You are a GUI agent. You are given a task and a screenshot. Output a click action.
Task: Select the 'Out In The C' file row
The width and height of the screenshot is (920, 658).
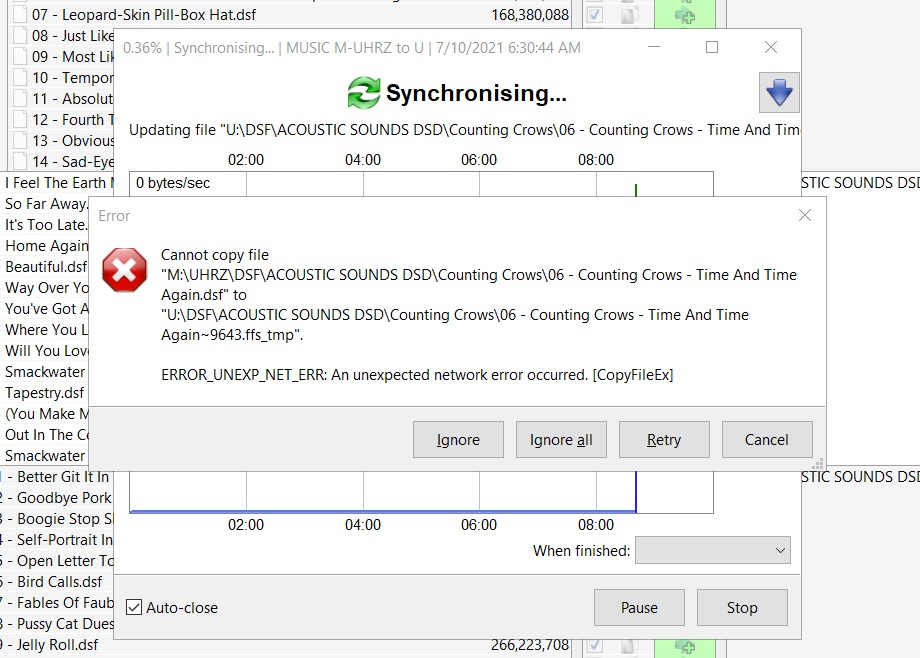tap(45, 435)
